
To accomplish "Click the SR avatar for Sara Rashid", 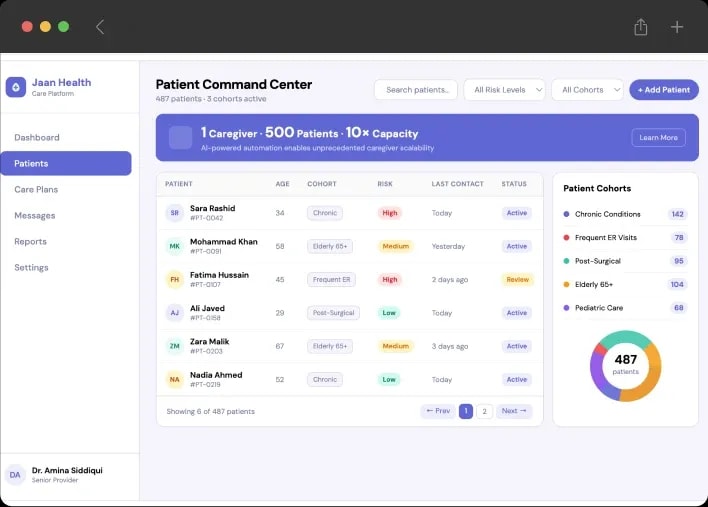I will point(174,213).
